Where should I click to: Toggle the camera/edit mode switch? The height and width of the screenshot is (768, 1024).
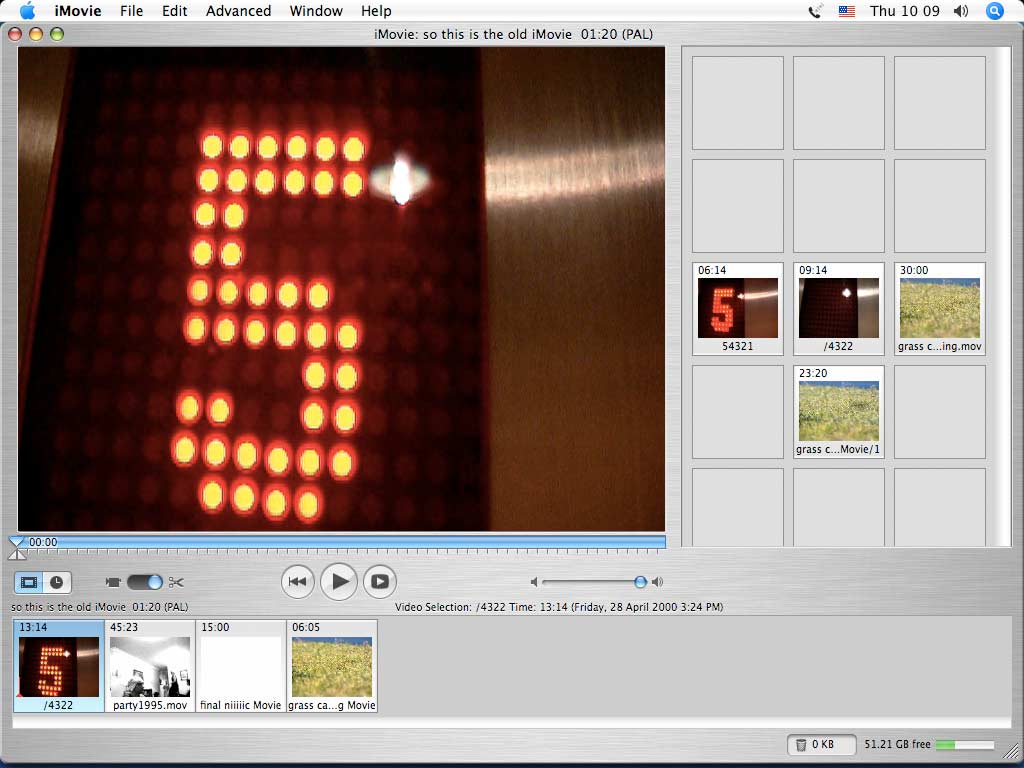[144, 582]
